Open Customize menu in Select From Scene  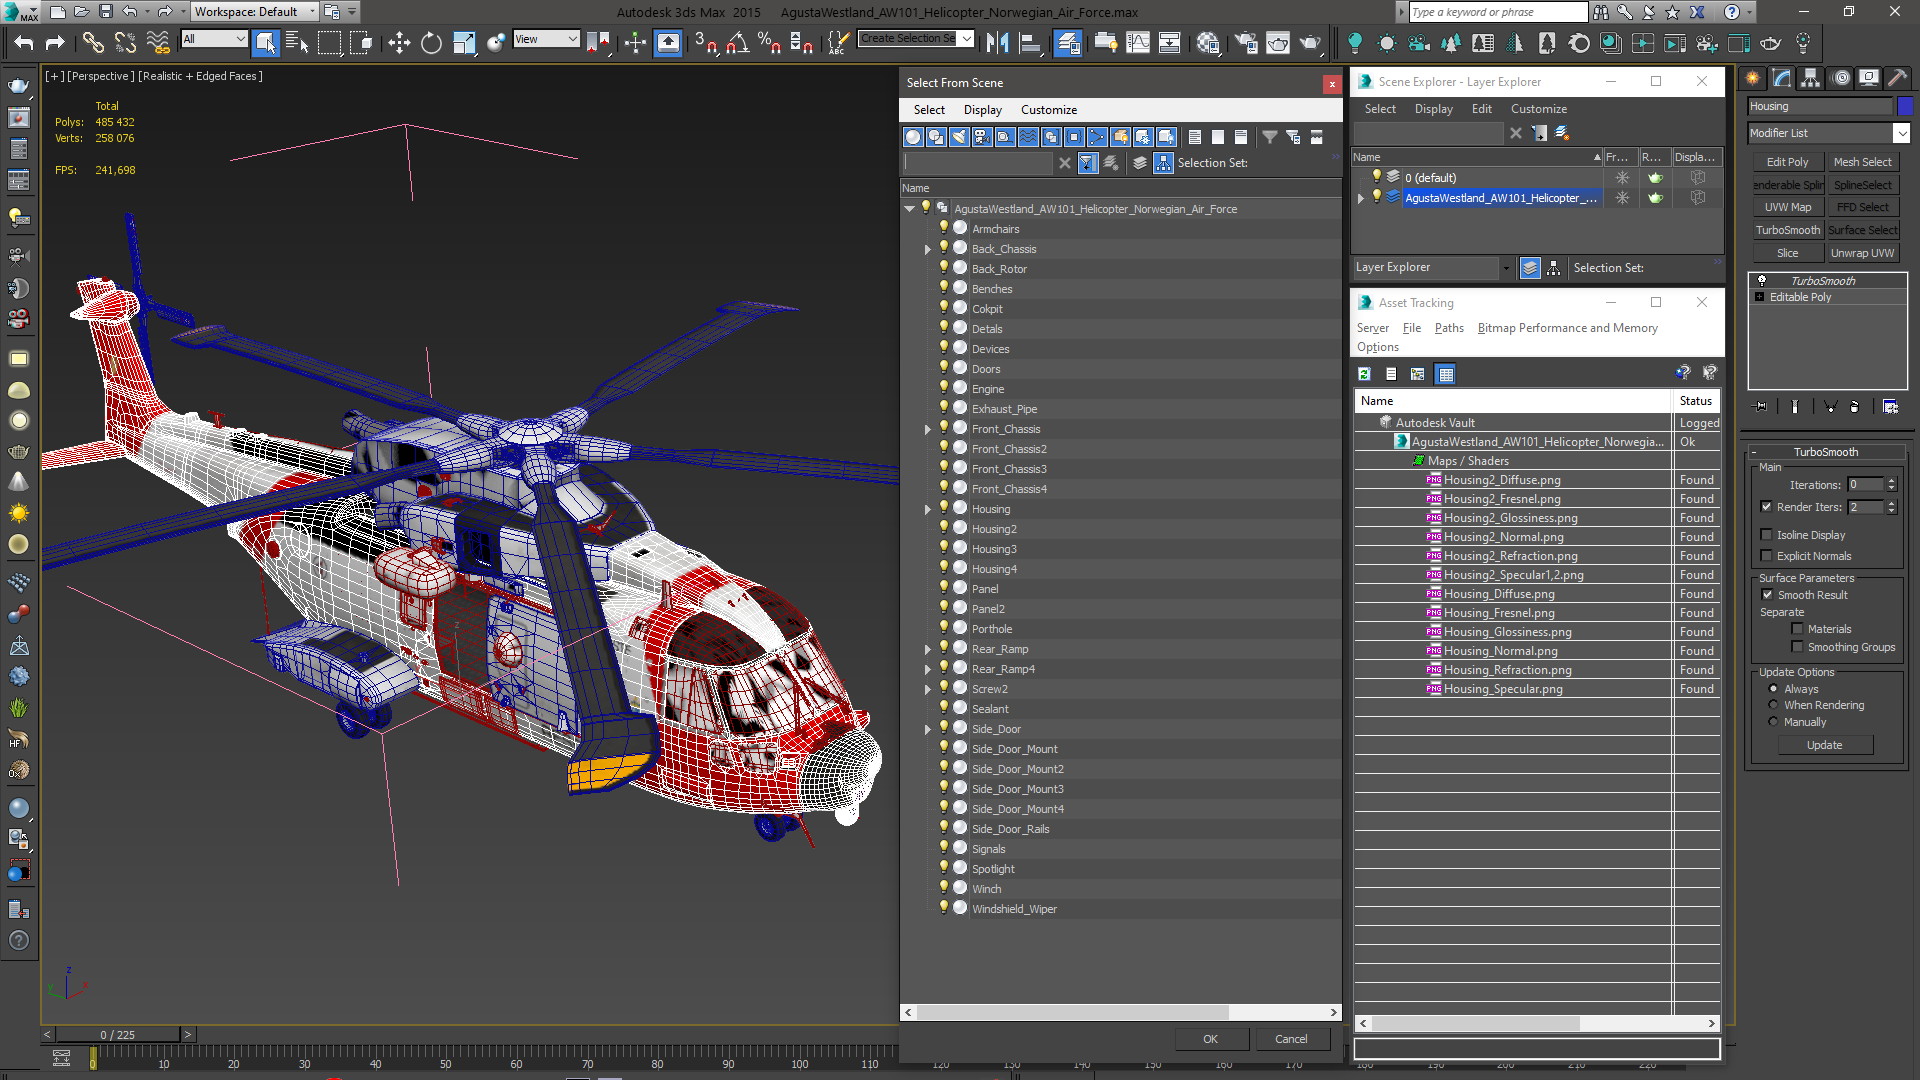pyautogui.click(x=1049, y=110)
